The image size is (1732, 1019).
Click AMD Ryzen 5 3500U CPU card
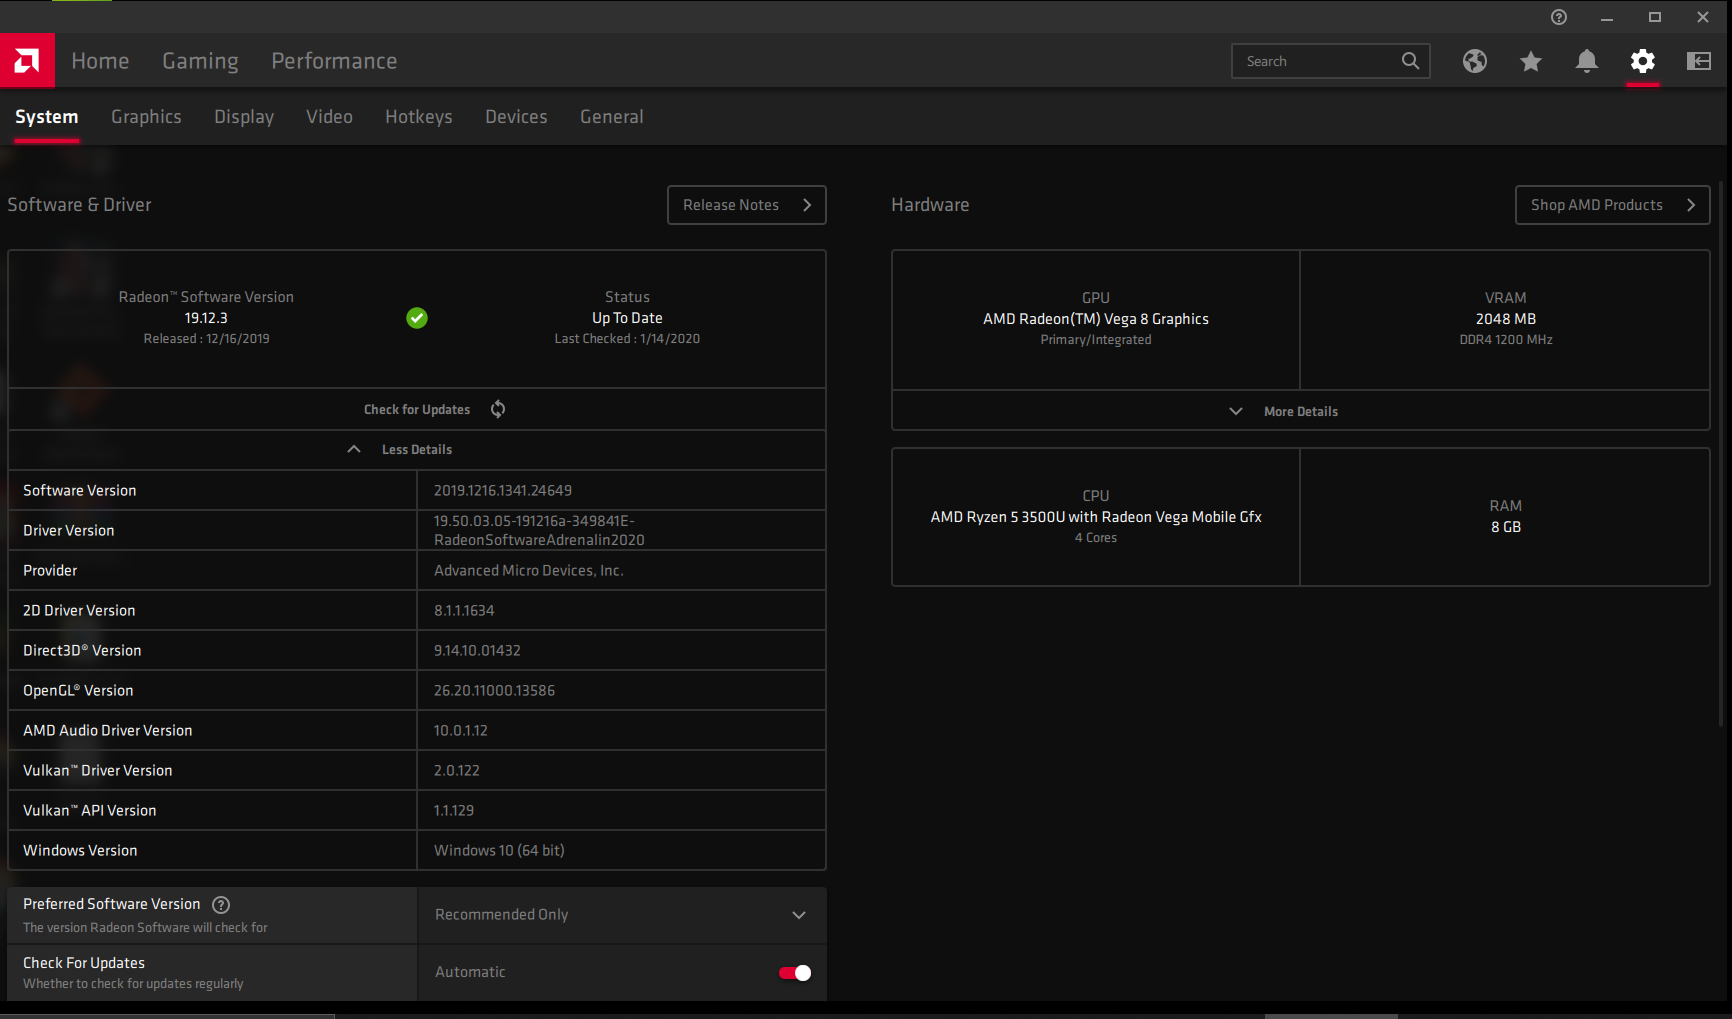pos(1096,517)
